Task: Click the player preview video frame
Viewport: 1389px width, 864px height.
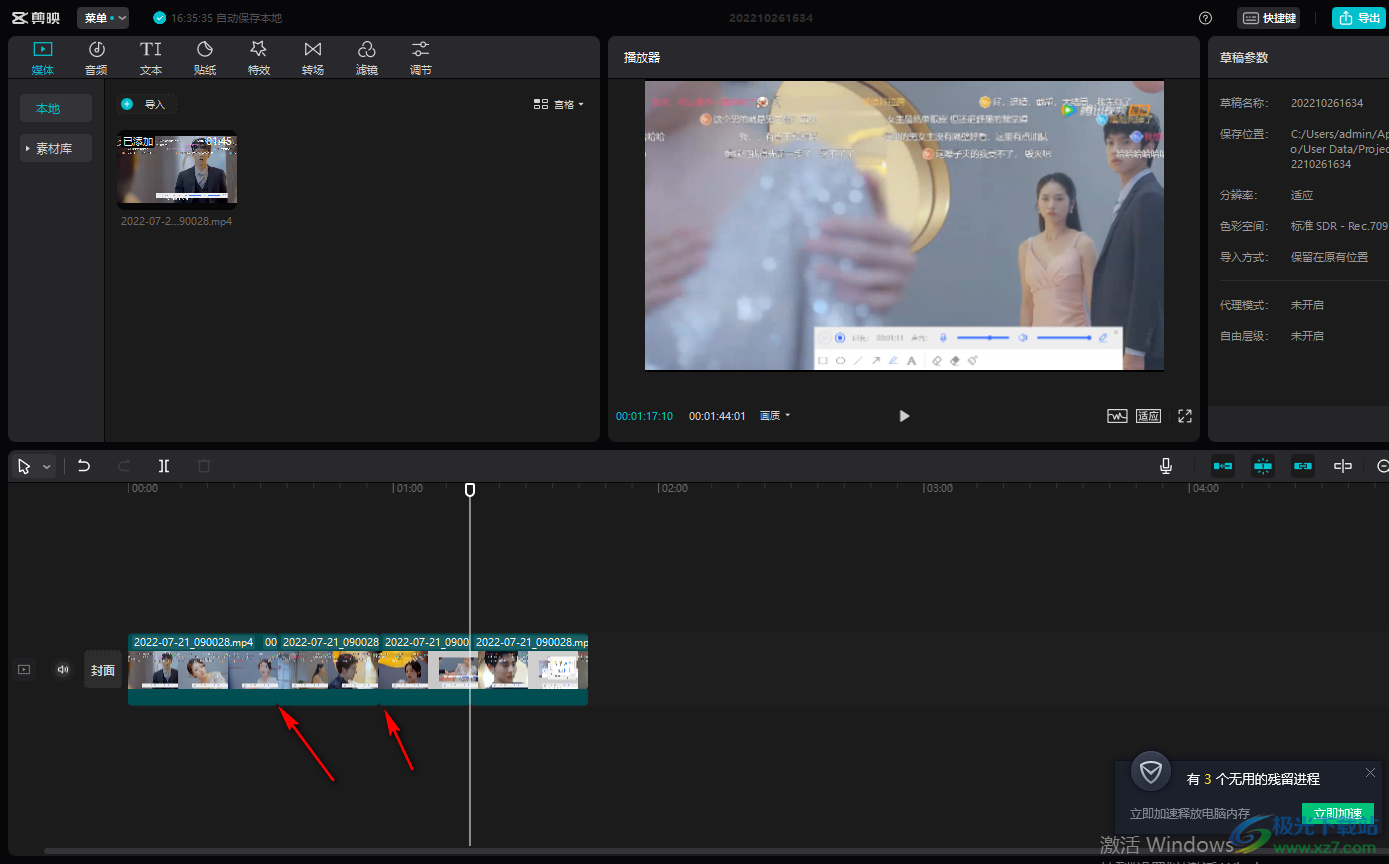Action: click(x=904, y=226)
